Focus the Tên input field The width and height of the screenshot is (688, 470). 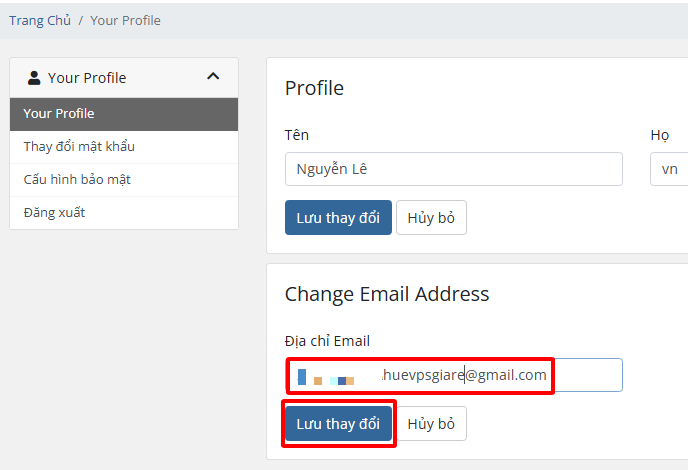click(454, 169)
